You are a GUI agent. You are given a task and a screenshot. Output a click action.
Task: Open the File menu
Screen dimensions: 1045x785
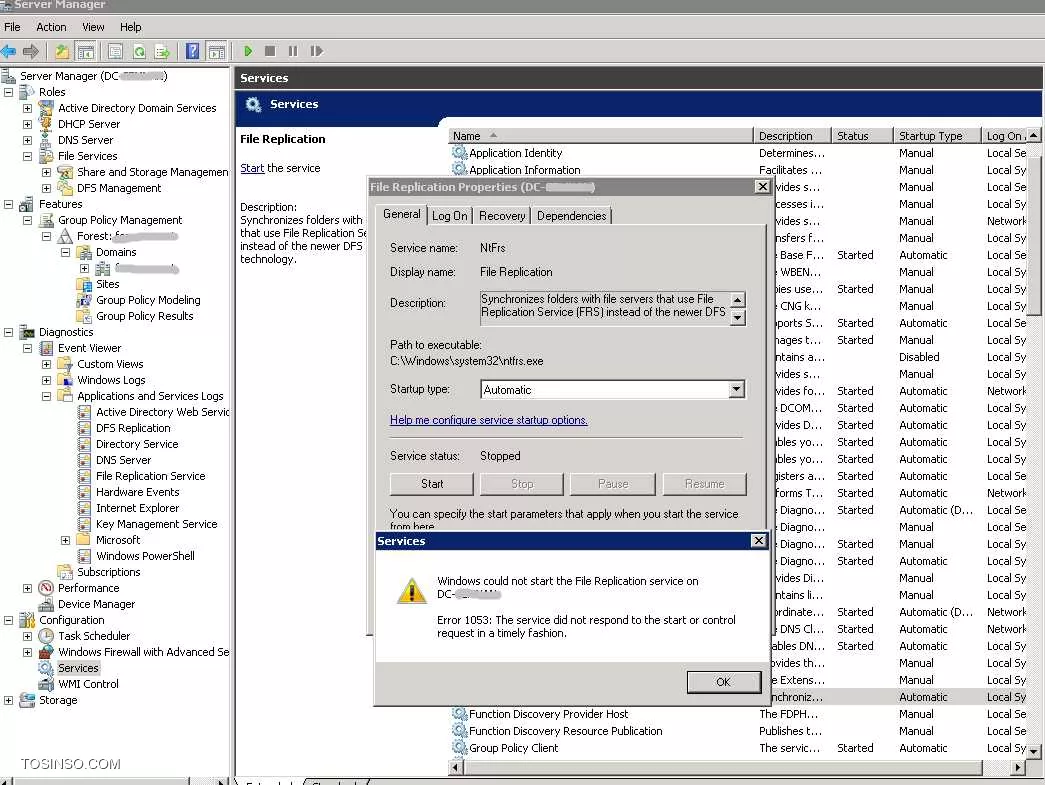tap(12, 27)
